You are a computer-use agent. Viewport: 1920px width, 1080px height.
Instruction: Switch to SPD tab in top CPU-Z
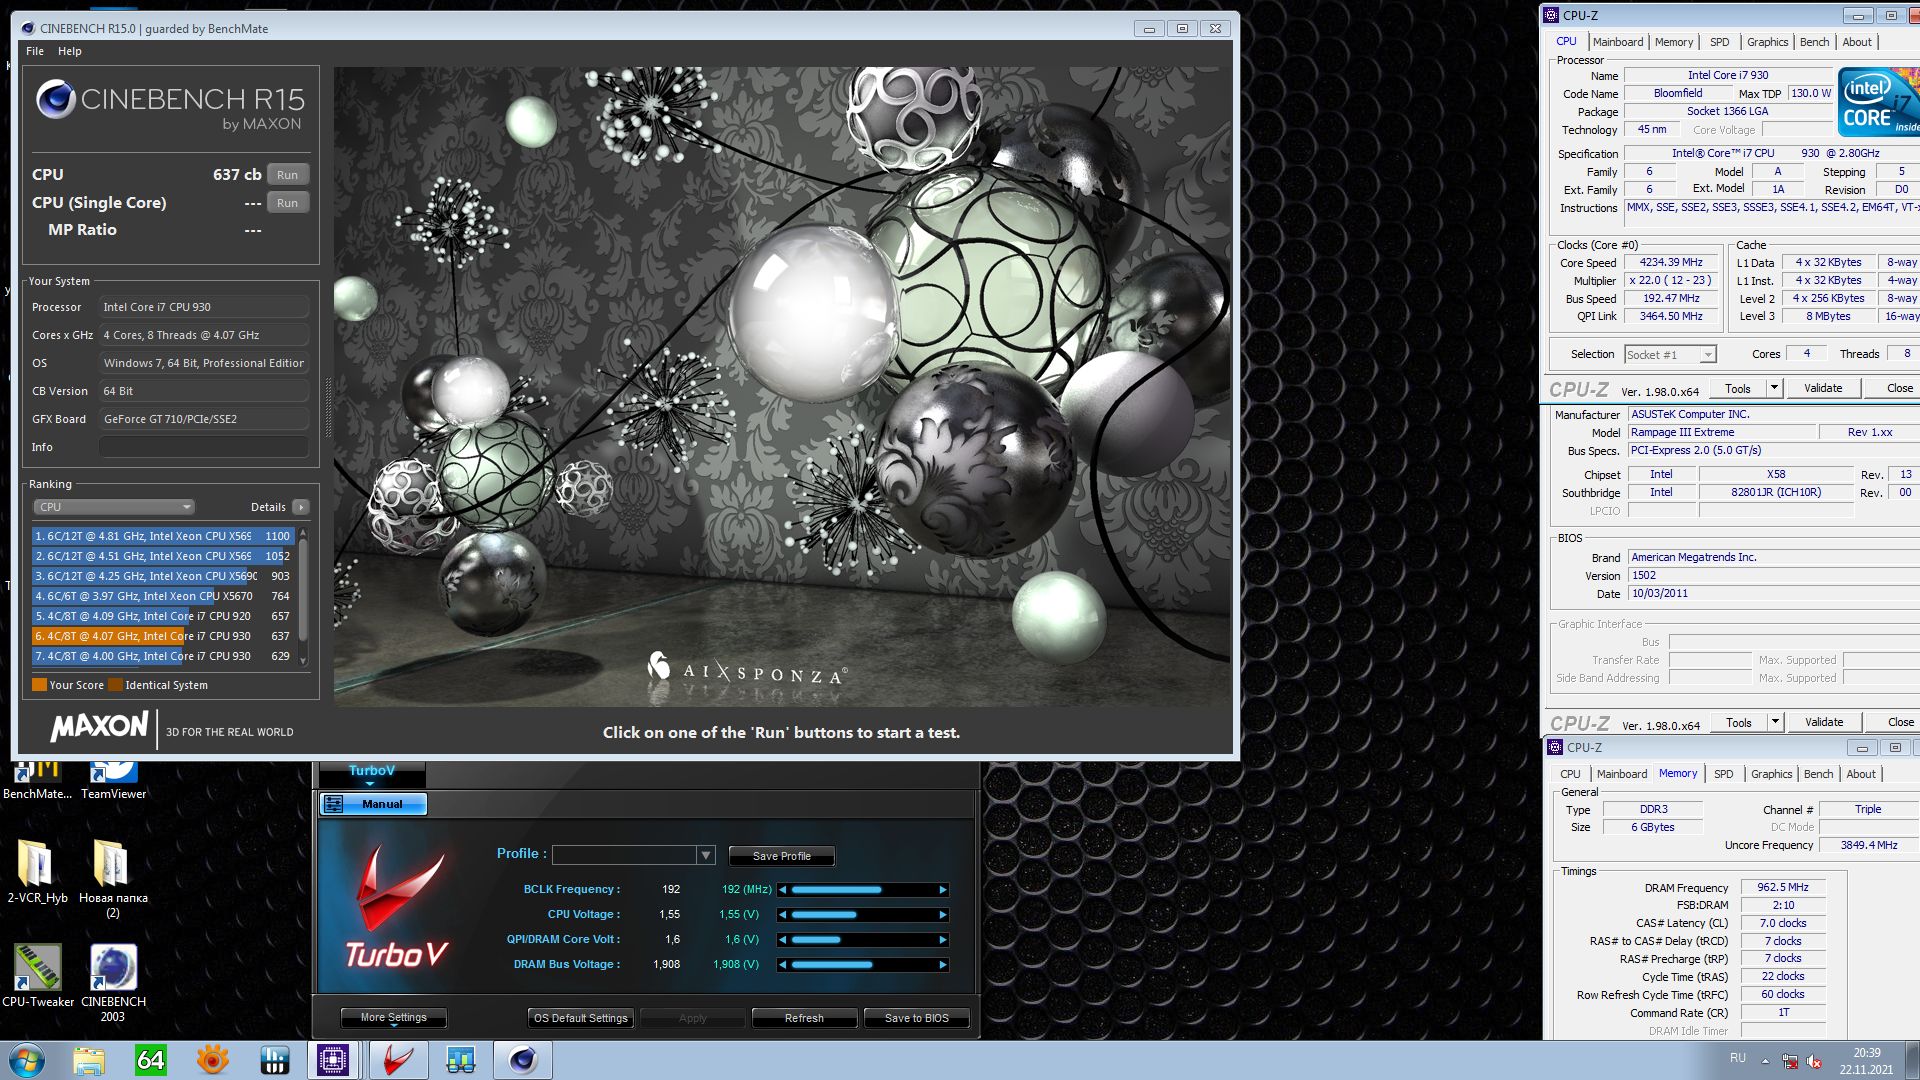click(x=1720, y=42)
